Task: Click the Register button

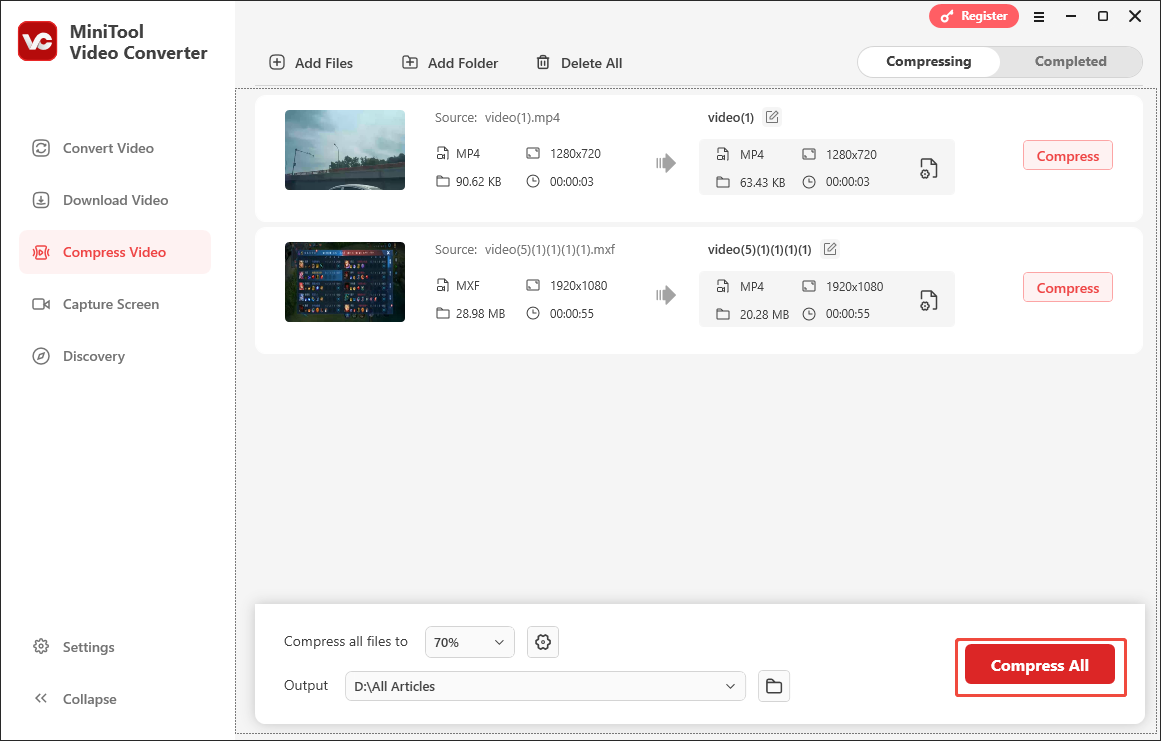Action: coord(974,16)
